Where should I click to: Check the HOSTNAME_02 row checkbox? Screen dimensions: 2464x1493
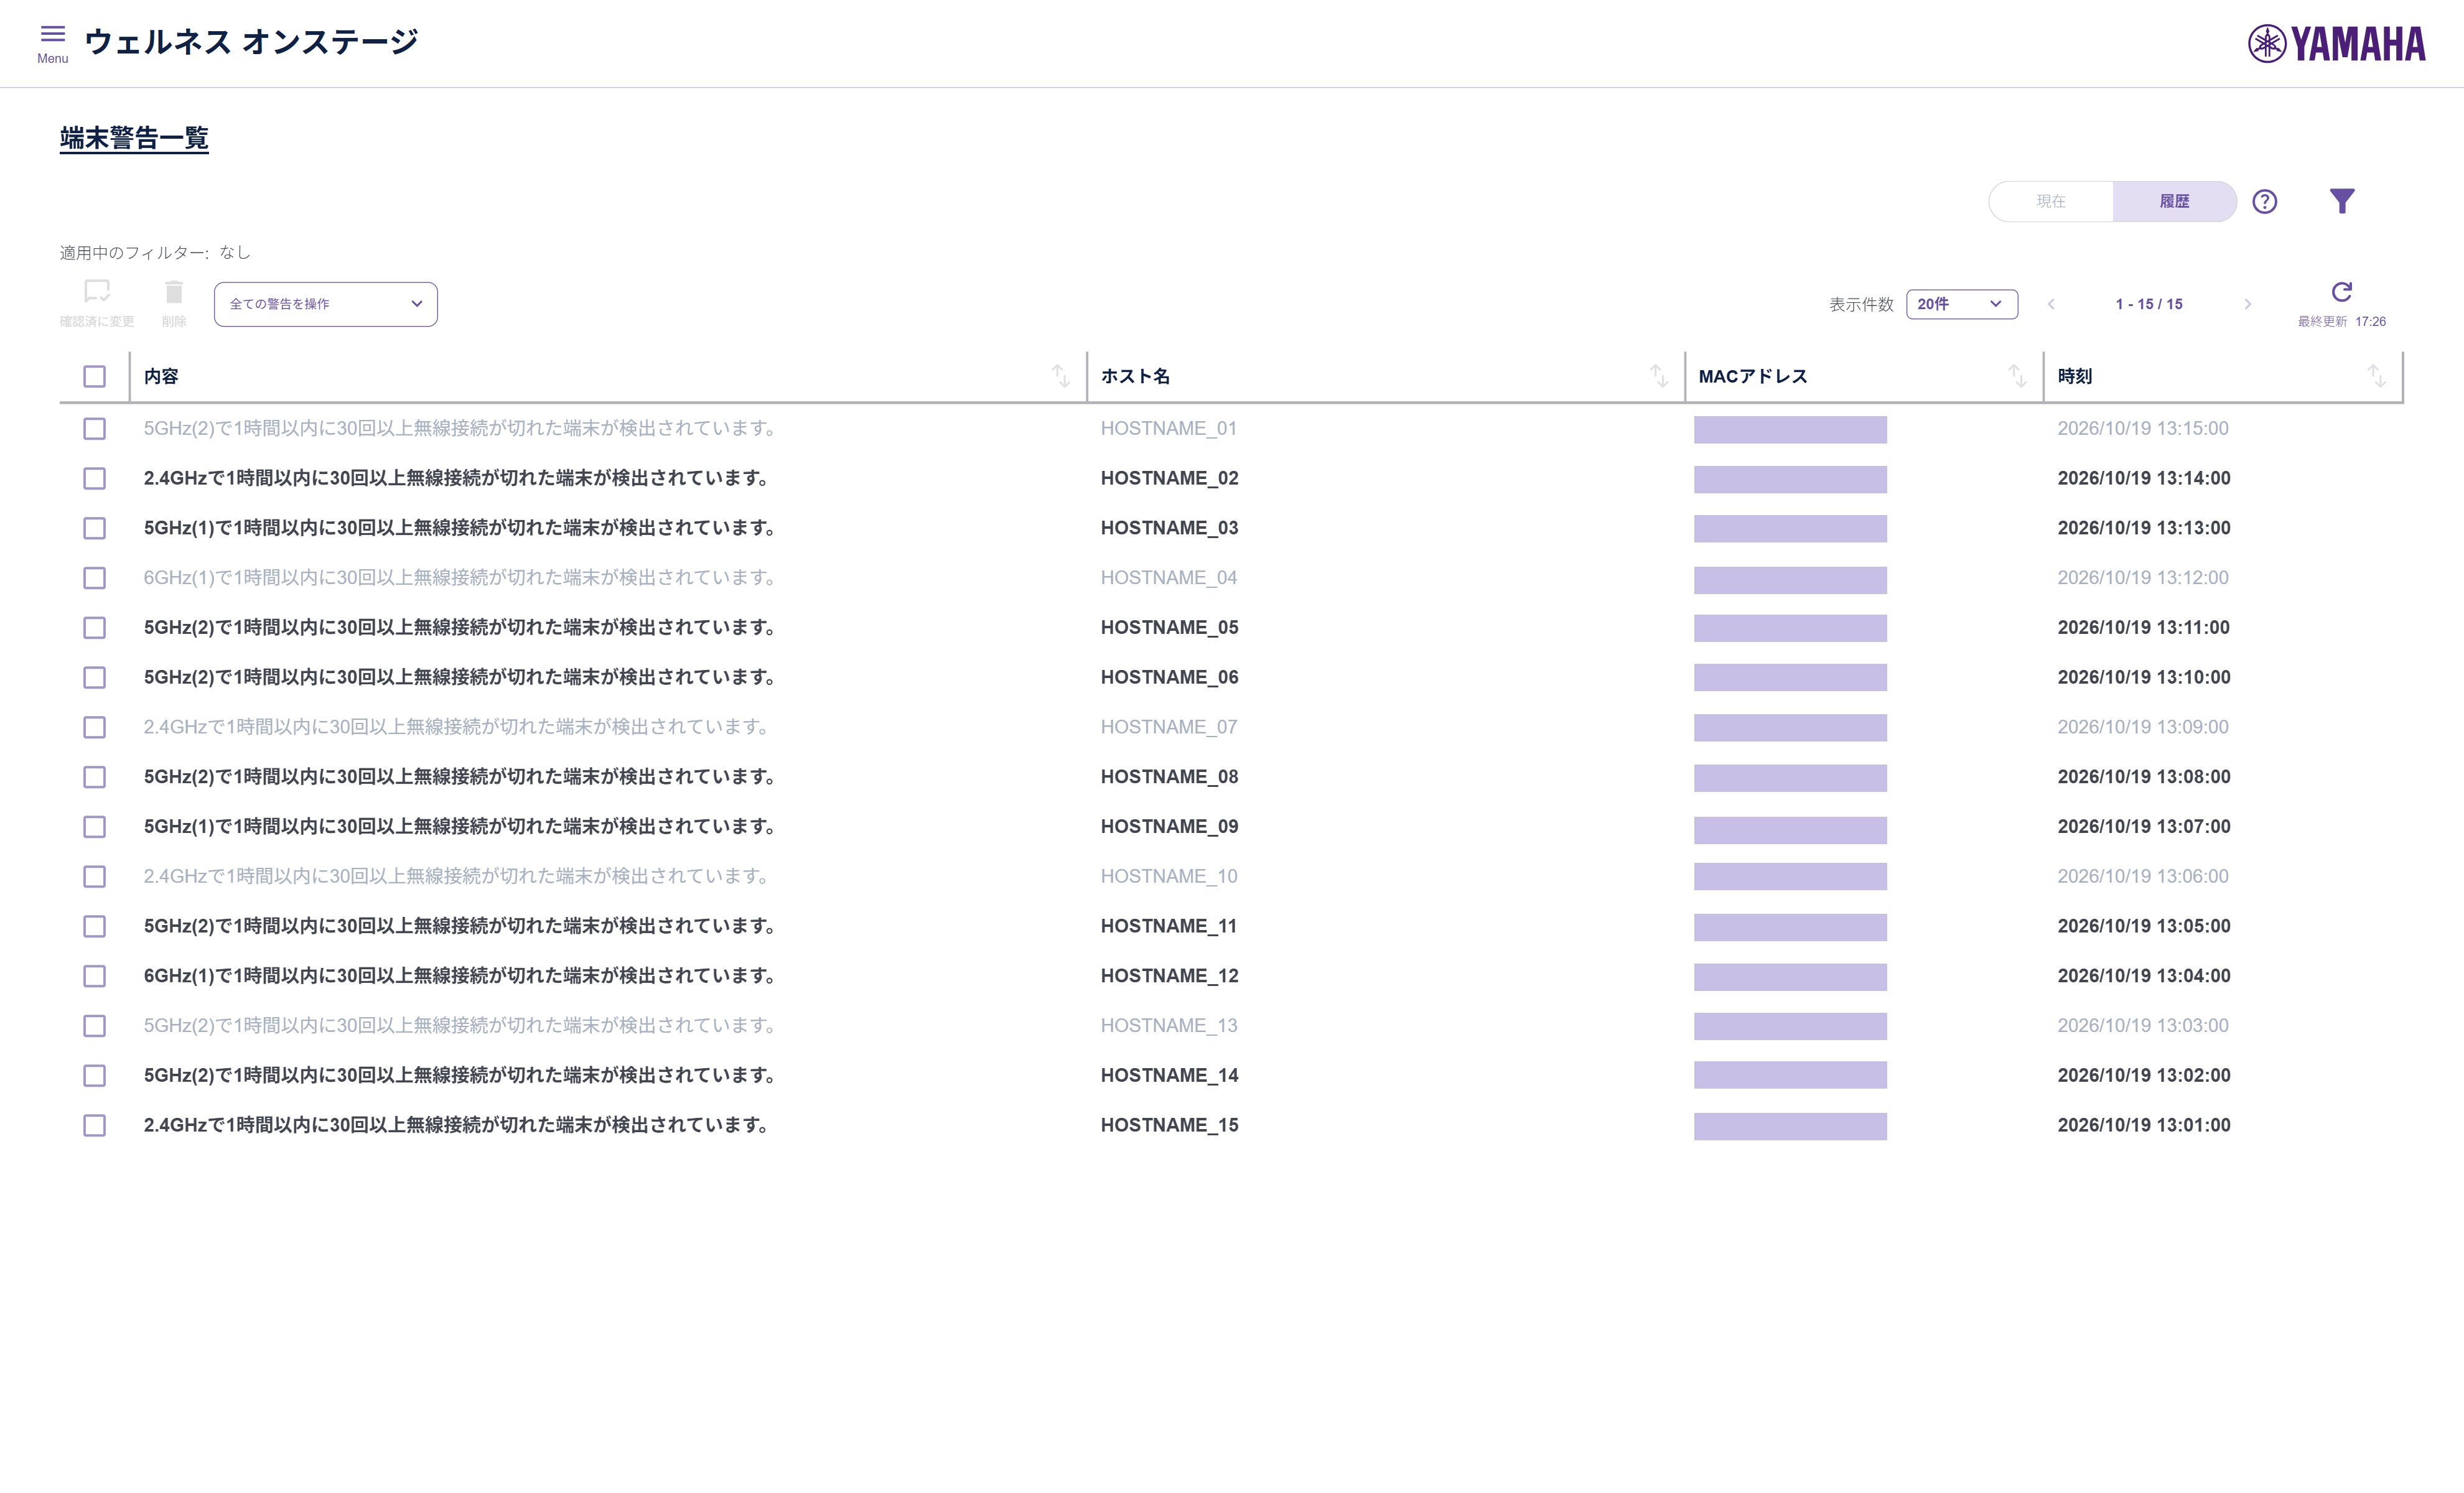click(x=95, y=479)
